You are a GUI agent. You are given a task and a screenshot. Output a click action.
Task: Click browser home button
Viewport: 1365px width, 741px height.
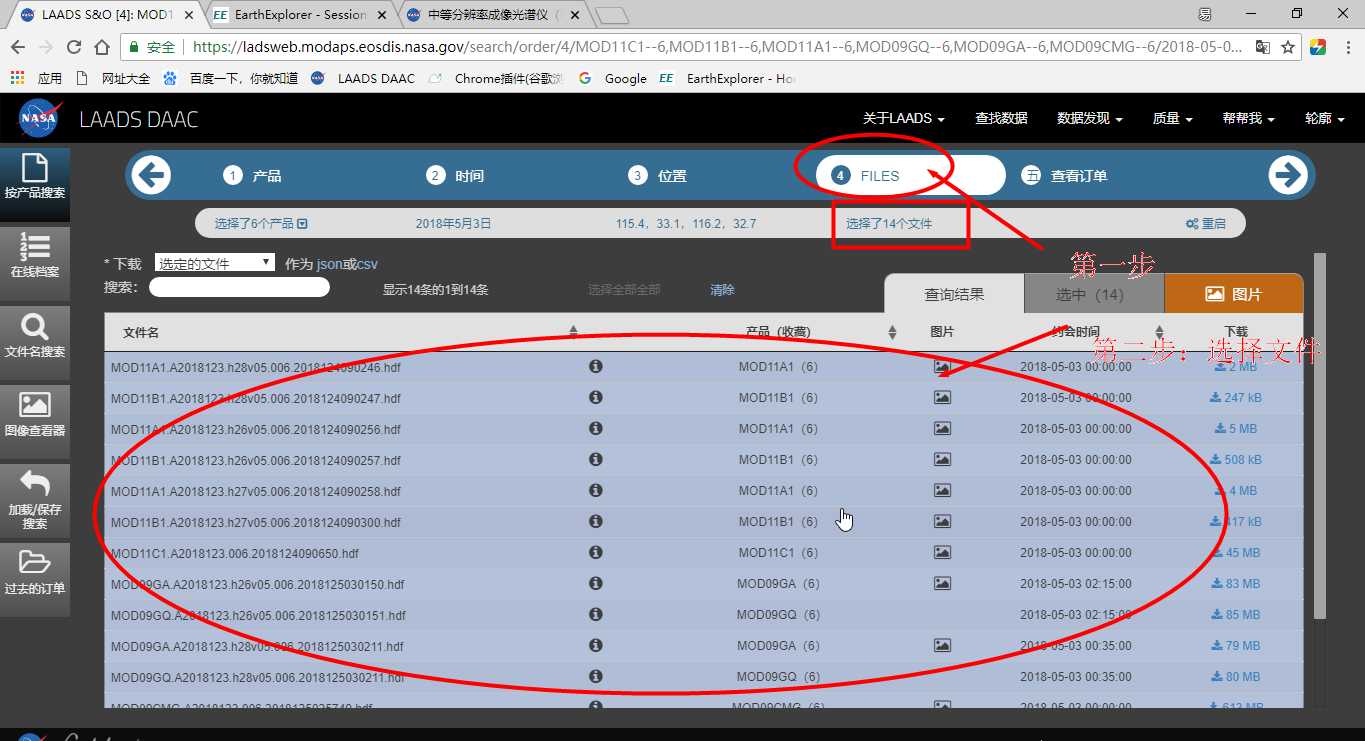[x=101, y=47]
